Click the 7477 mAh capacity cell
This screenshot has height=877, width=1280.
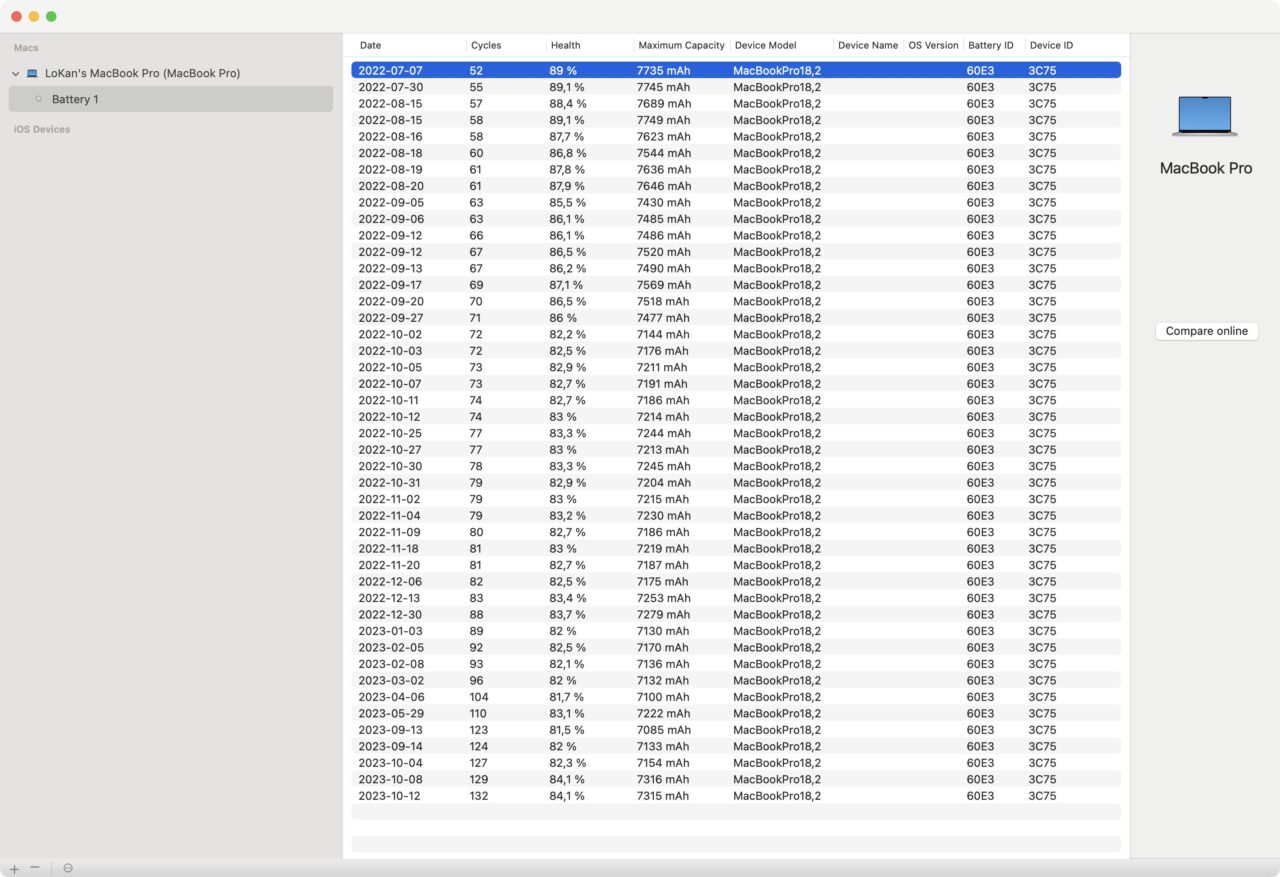(x=664, y=318)
